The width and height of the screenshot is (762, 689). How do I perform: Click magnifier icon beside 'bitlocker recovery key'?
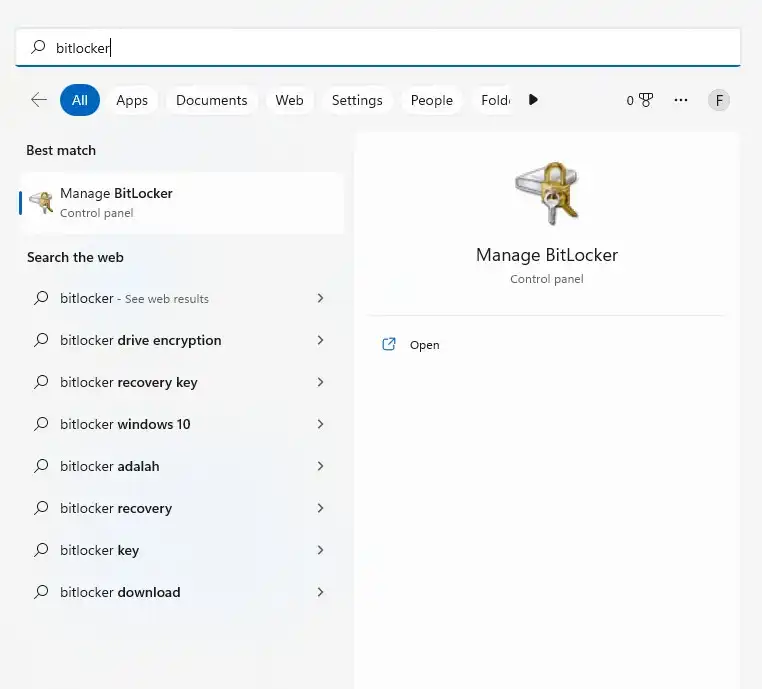coord(41,381)
